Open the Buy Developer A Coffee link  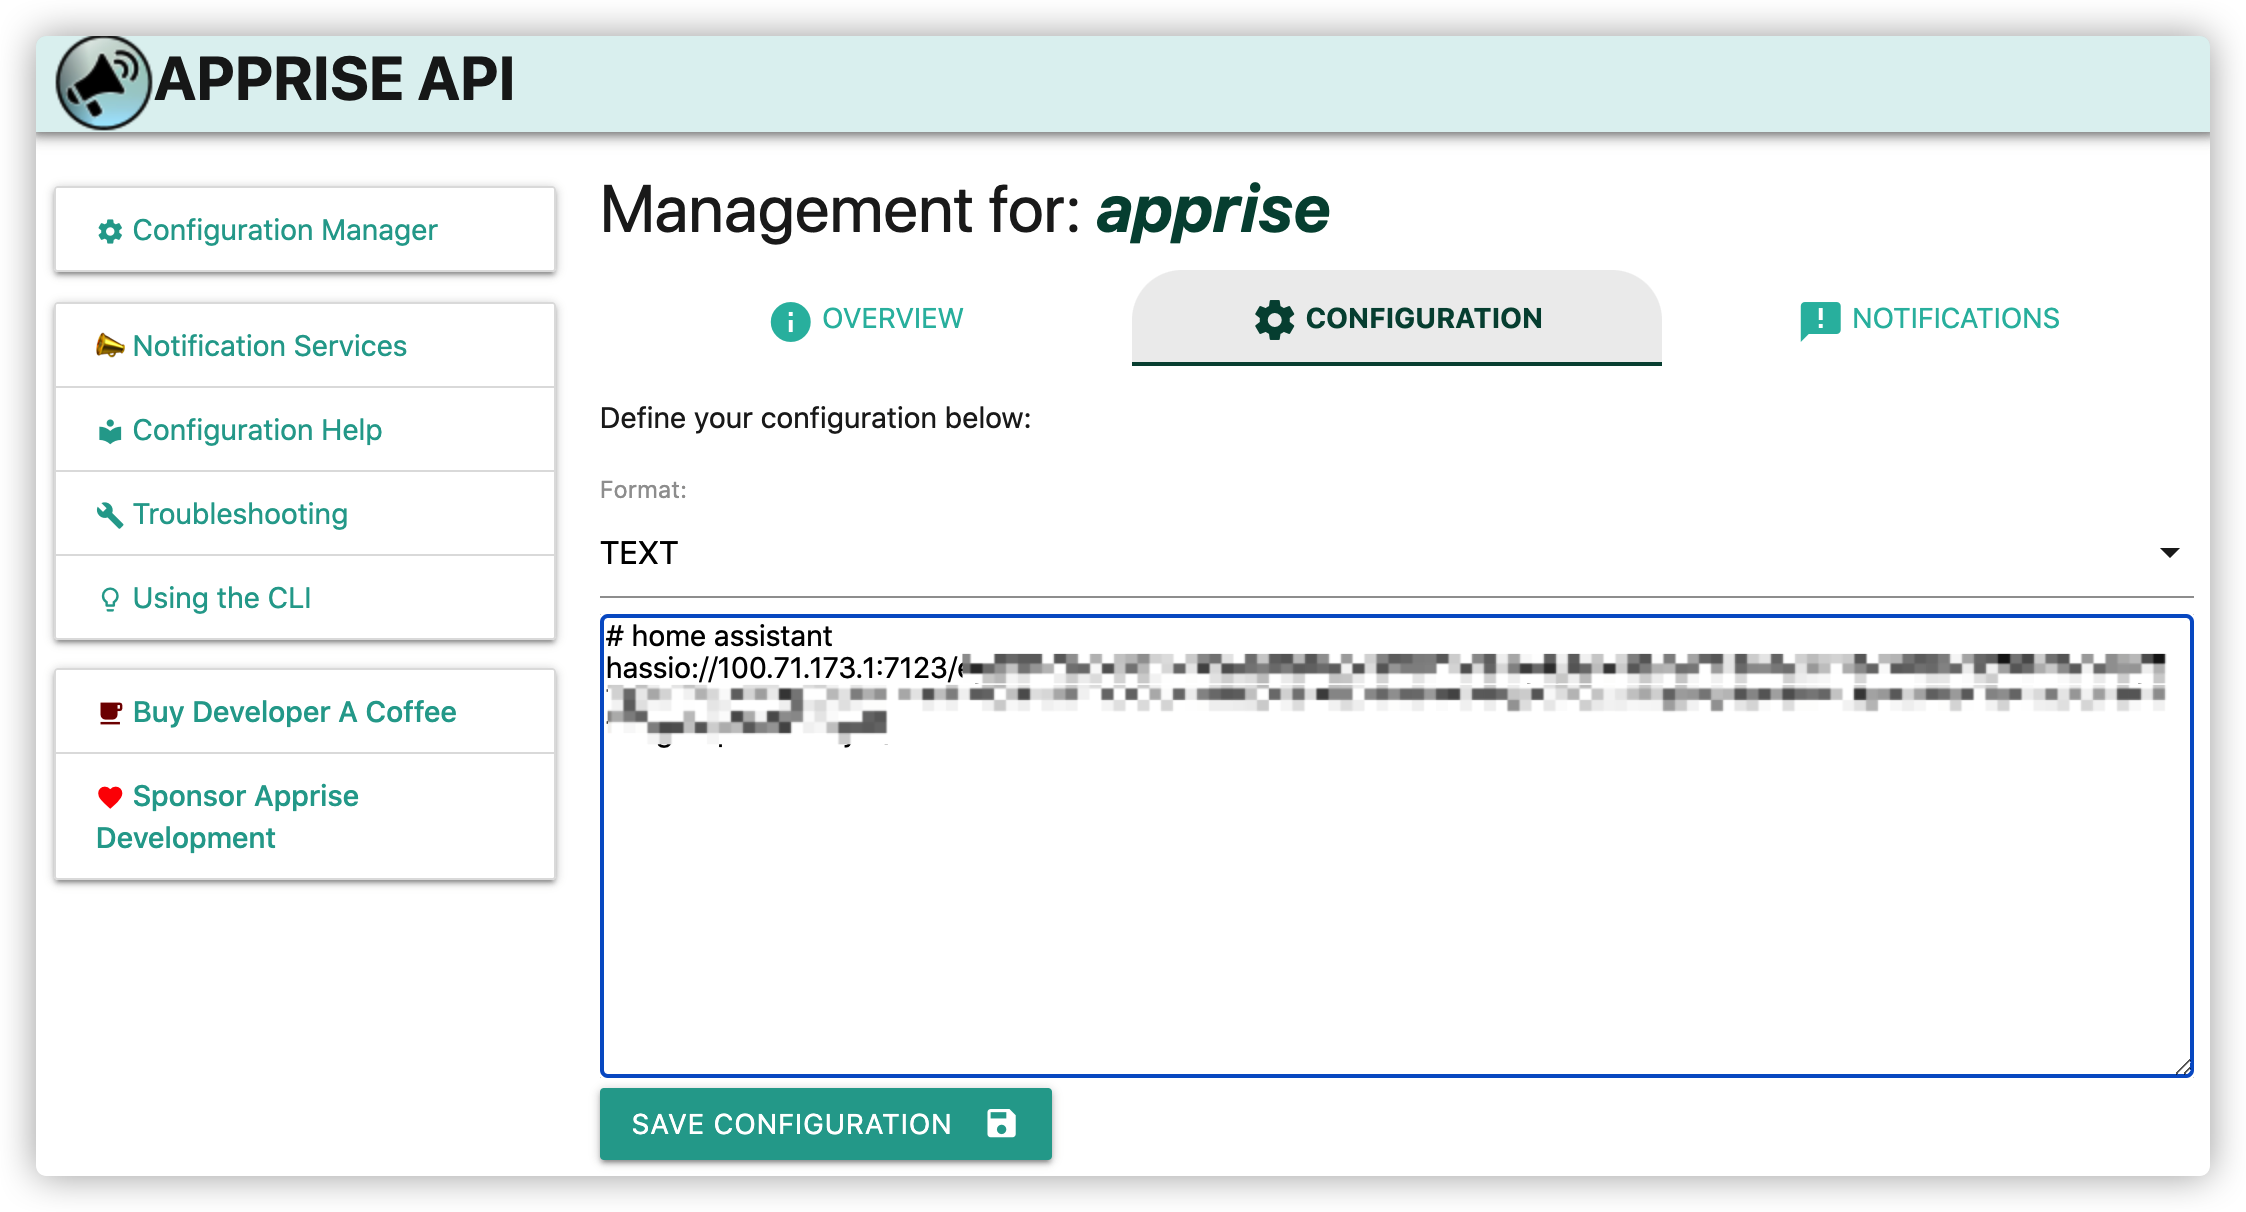294,712
